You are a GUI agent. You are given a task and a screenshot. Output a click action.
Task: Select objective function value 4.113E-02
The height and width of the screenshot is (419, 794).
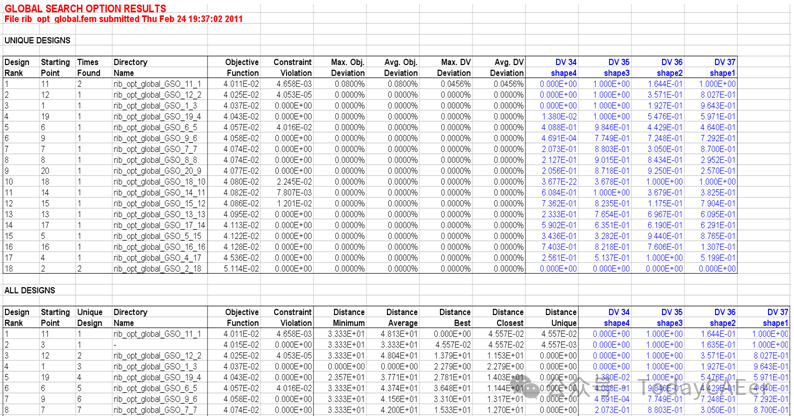click(x=241, y=225)
